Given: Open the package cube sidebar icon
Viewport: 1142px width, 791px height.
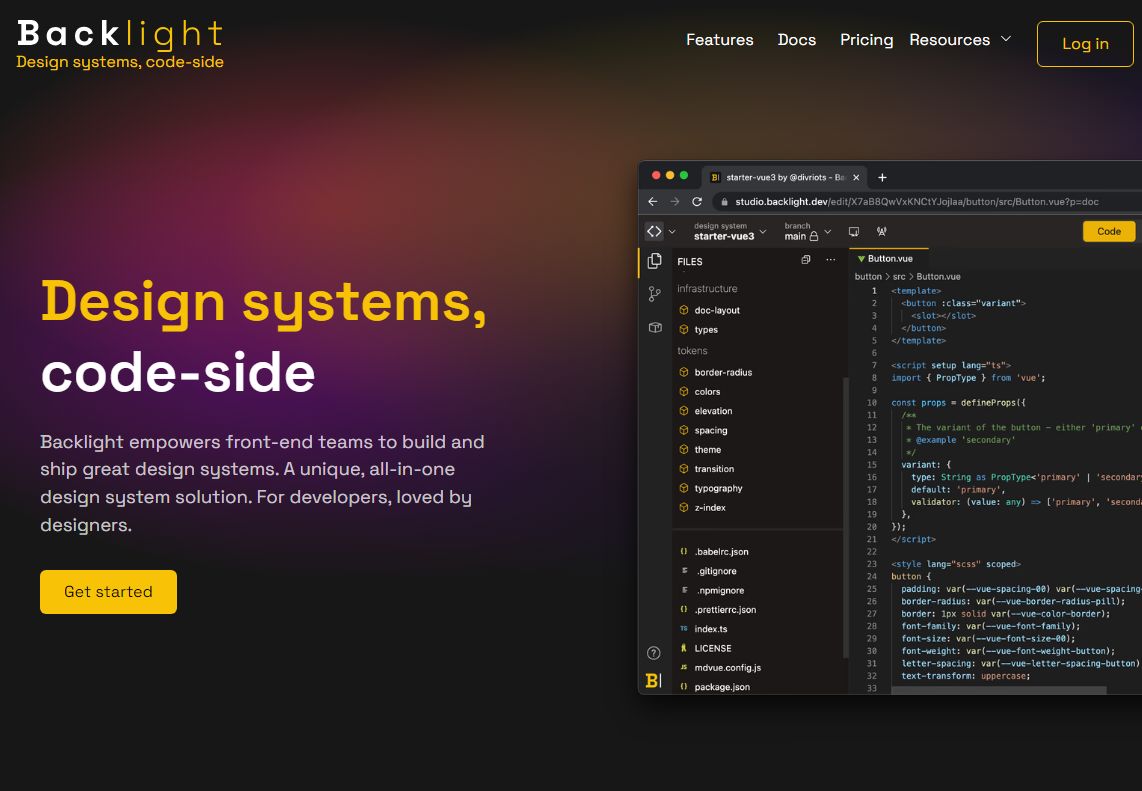Looking at the screenshot, I should [655, 328].
